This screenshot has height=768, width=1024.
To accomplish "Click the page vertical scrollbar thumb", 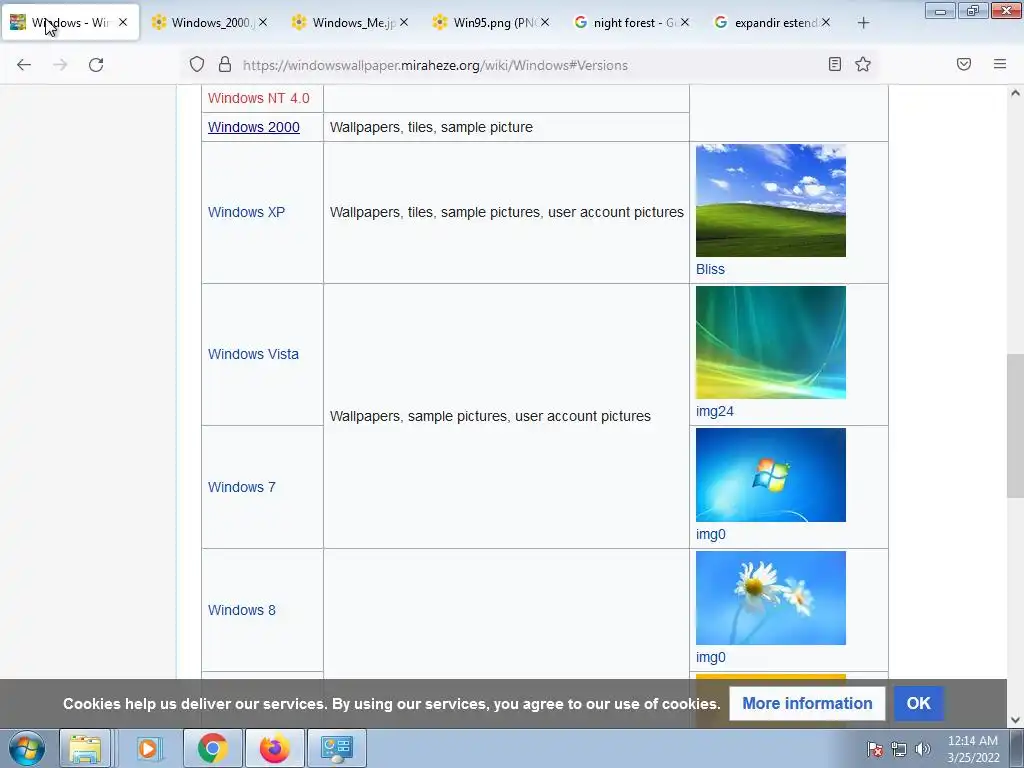I will click(x=1015, y=426).
